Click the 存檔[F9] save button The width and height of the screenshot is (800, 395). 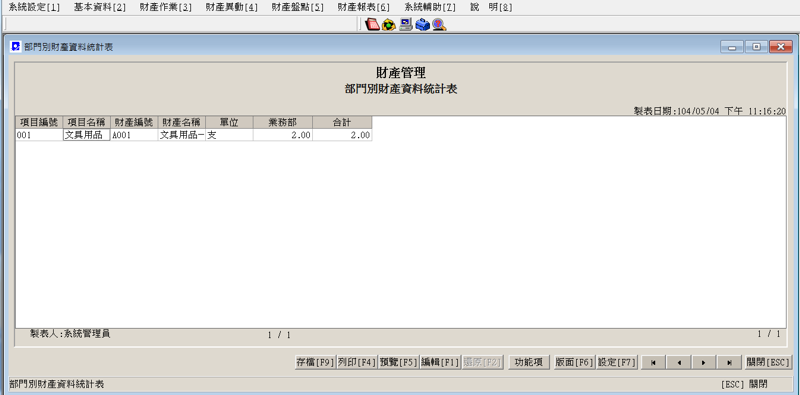coord(315,362)
